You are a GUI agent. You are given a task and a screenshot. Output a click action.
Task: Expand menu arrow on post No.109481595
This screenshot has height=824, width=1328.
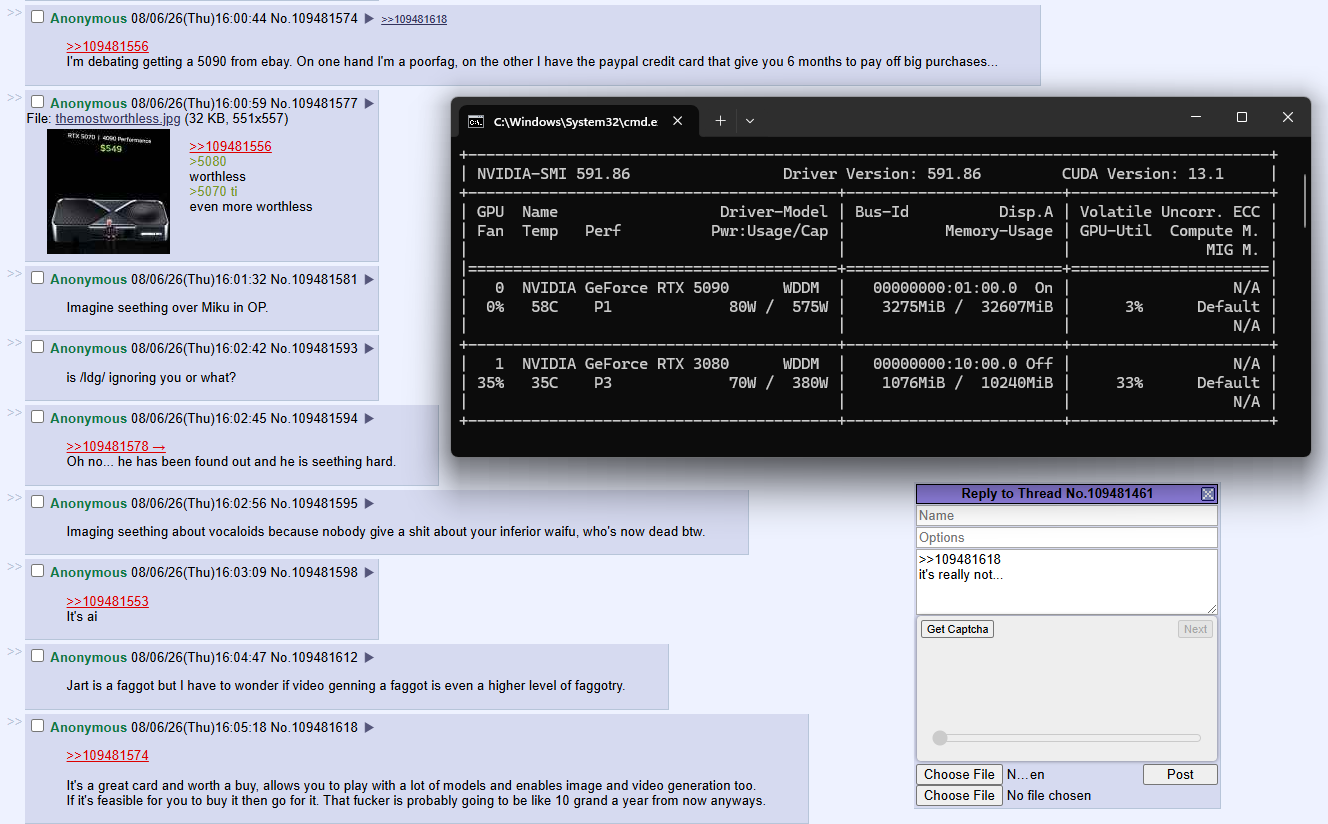click(x=369, y=503)
